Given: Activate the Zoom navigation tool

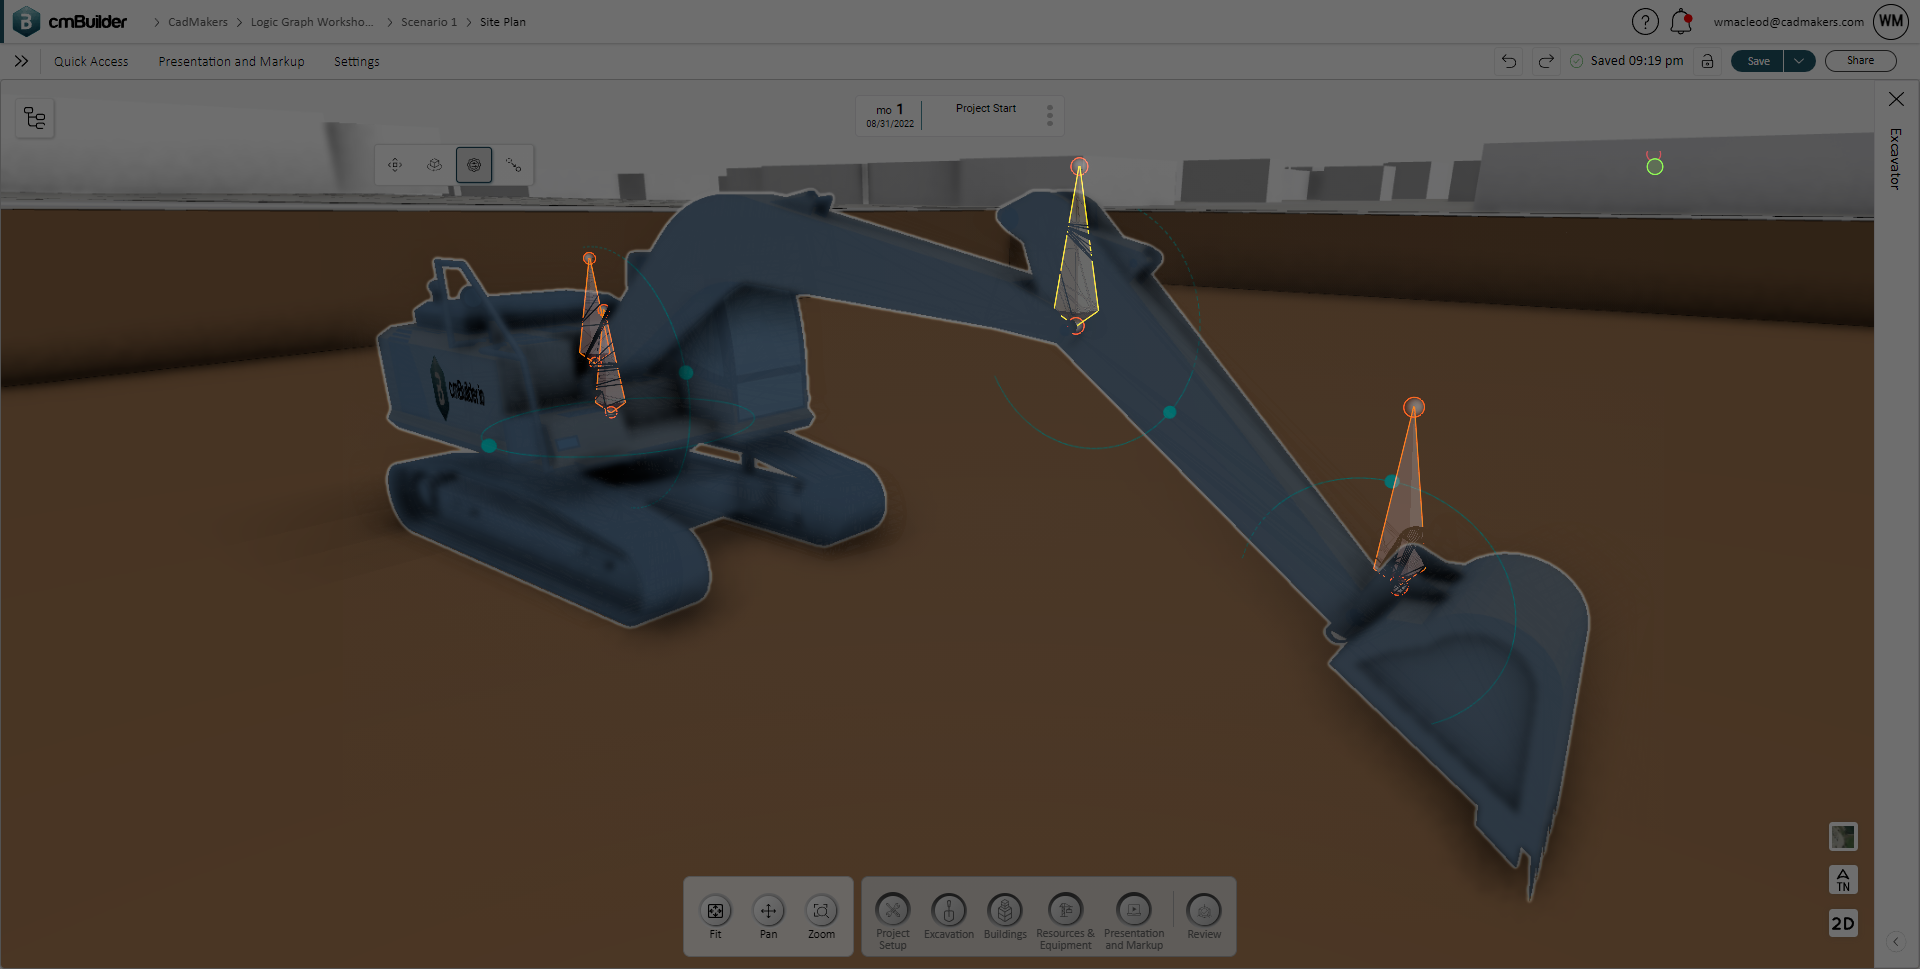Looking at the screenshot, I should pos(821,917).
